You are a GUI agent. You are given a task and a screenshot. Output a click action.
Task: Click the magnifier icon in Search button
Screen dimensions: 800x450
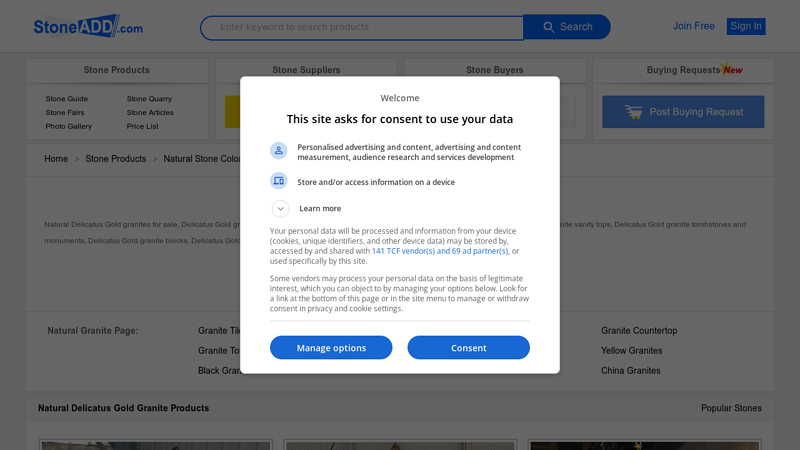[x=547, y=27]
